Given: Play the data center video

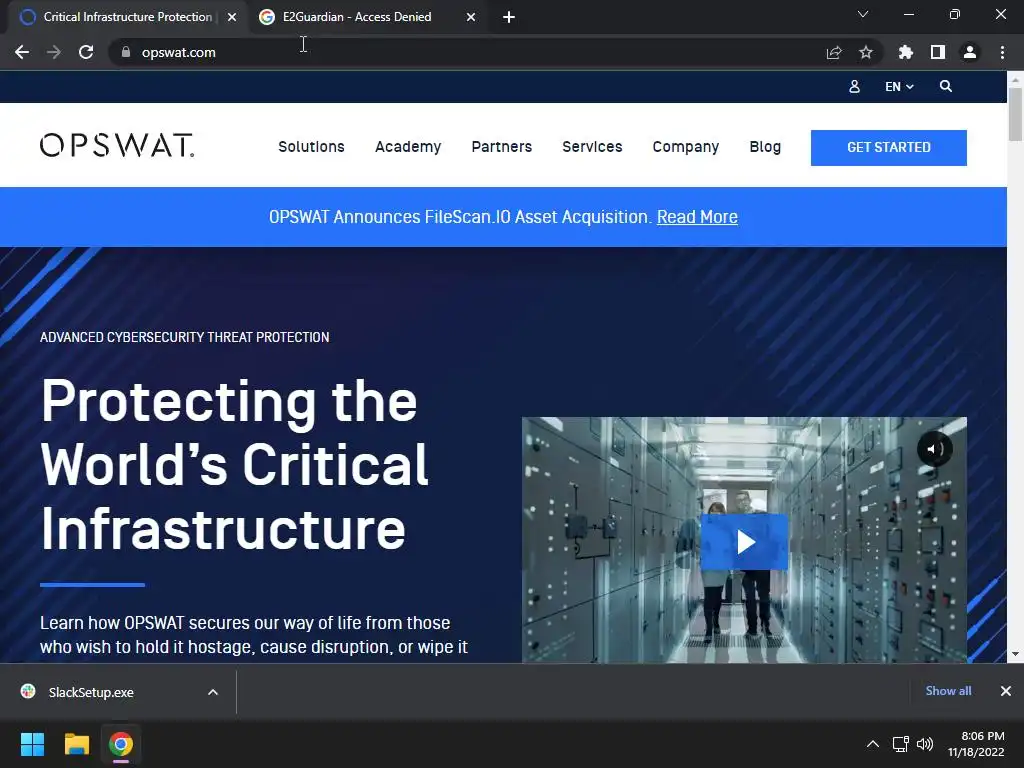Looking at the screenshot, I should [744, 542].
